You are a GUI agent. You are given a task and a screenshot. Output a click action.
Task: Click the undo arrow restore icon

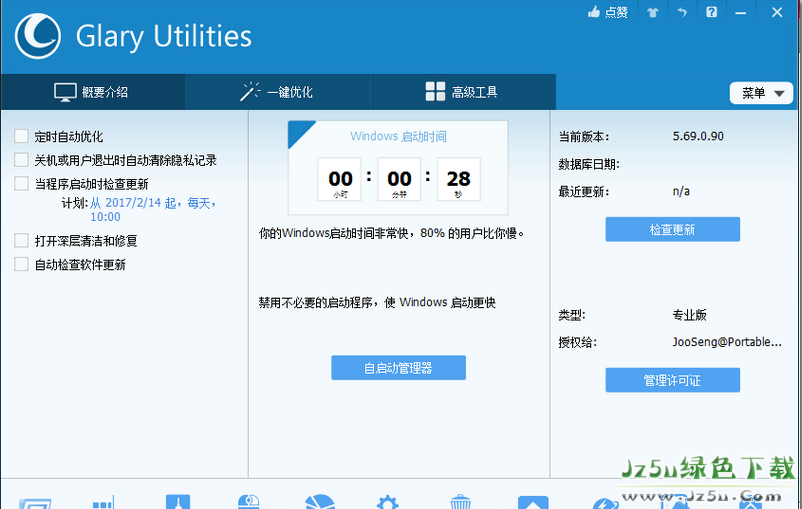tap(682, 12)
